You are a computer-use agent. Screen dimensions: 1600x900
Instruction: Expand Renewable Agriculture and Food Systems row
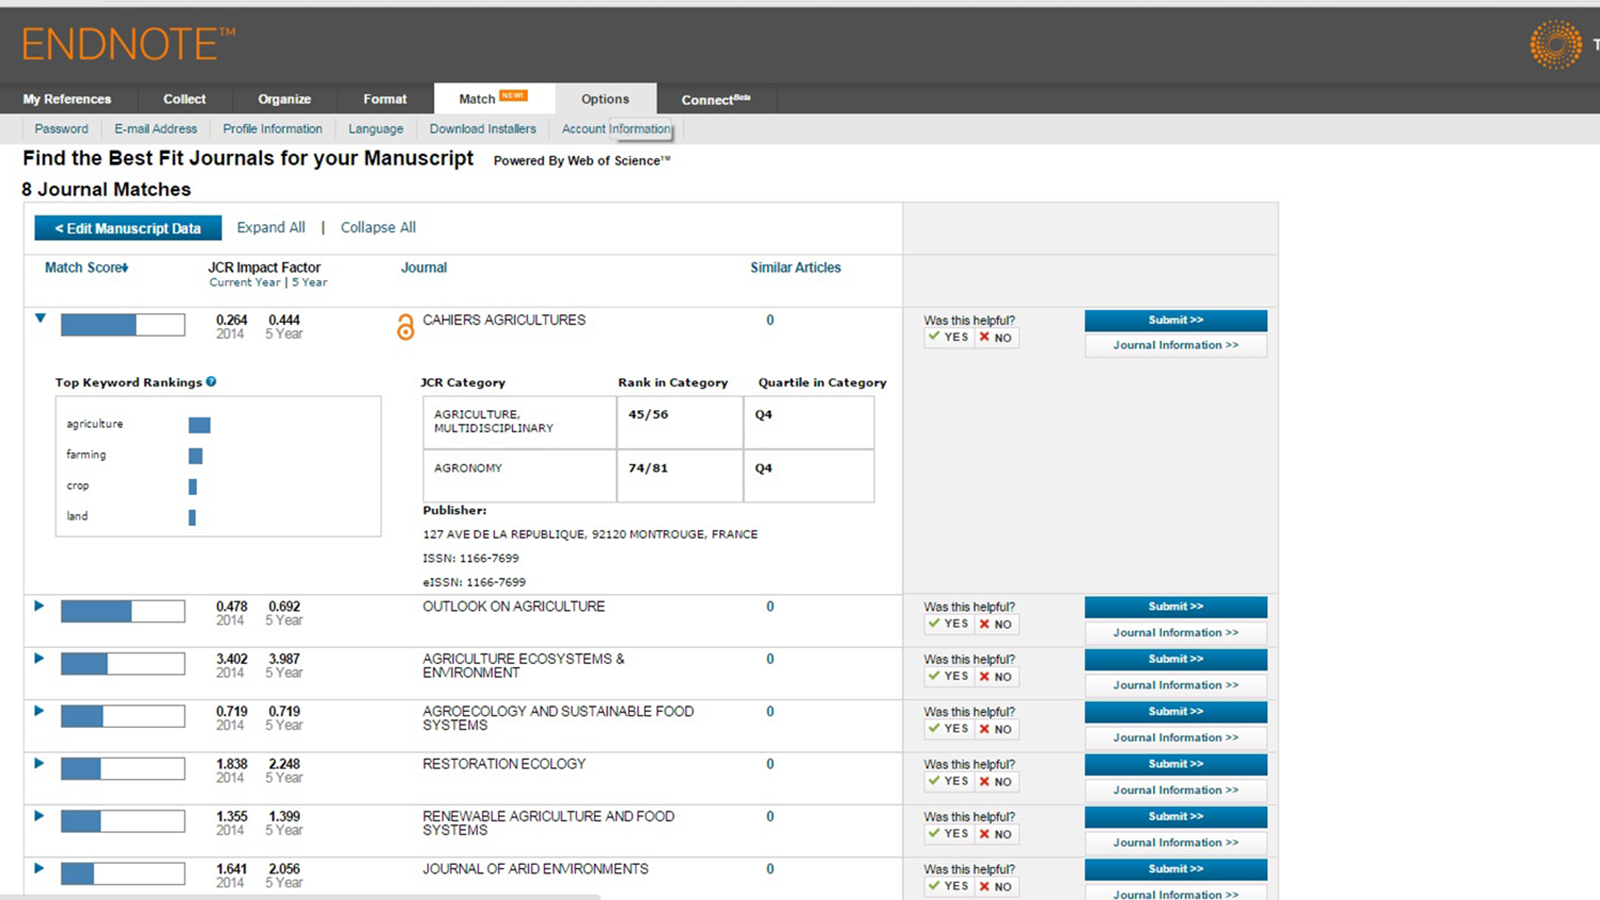coord(39,816)
